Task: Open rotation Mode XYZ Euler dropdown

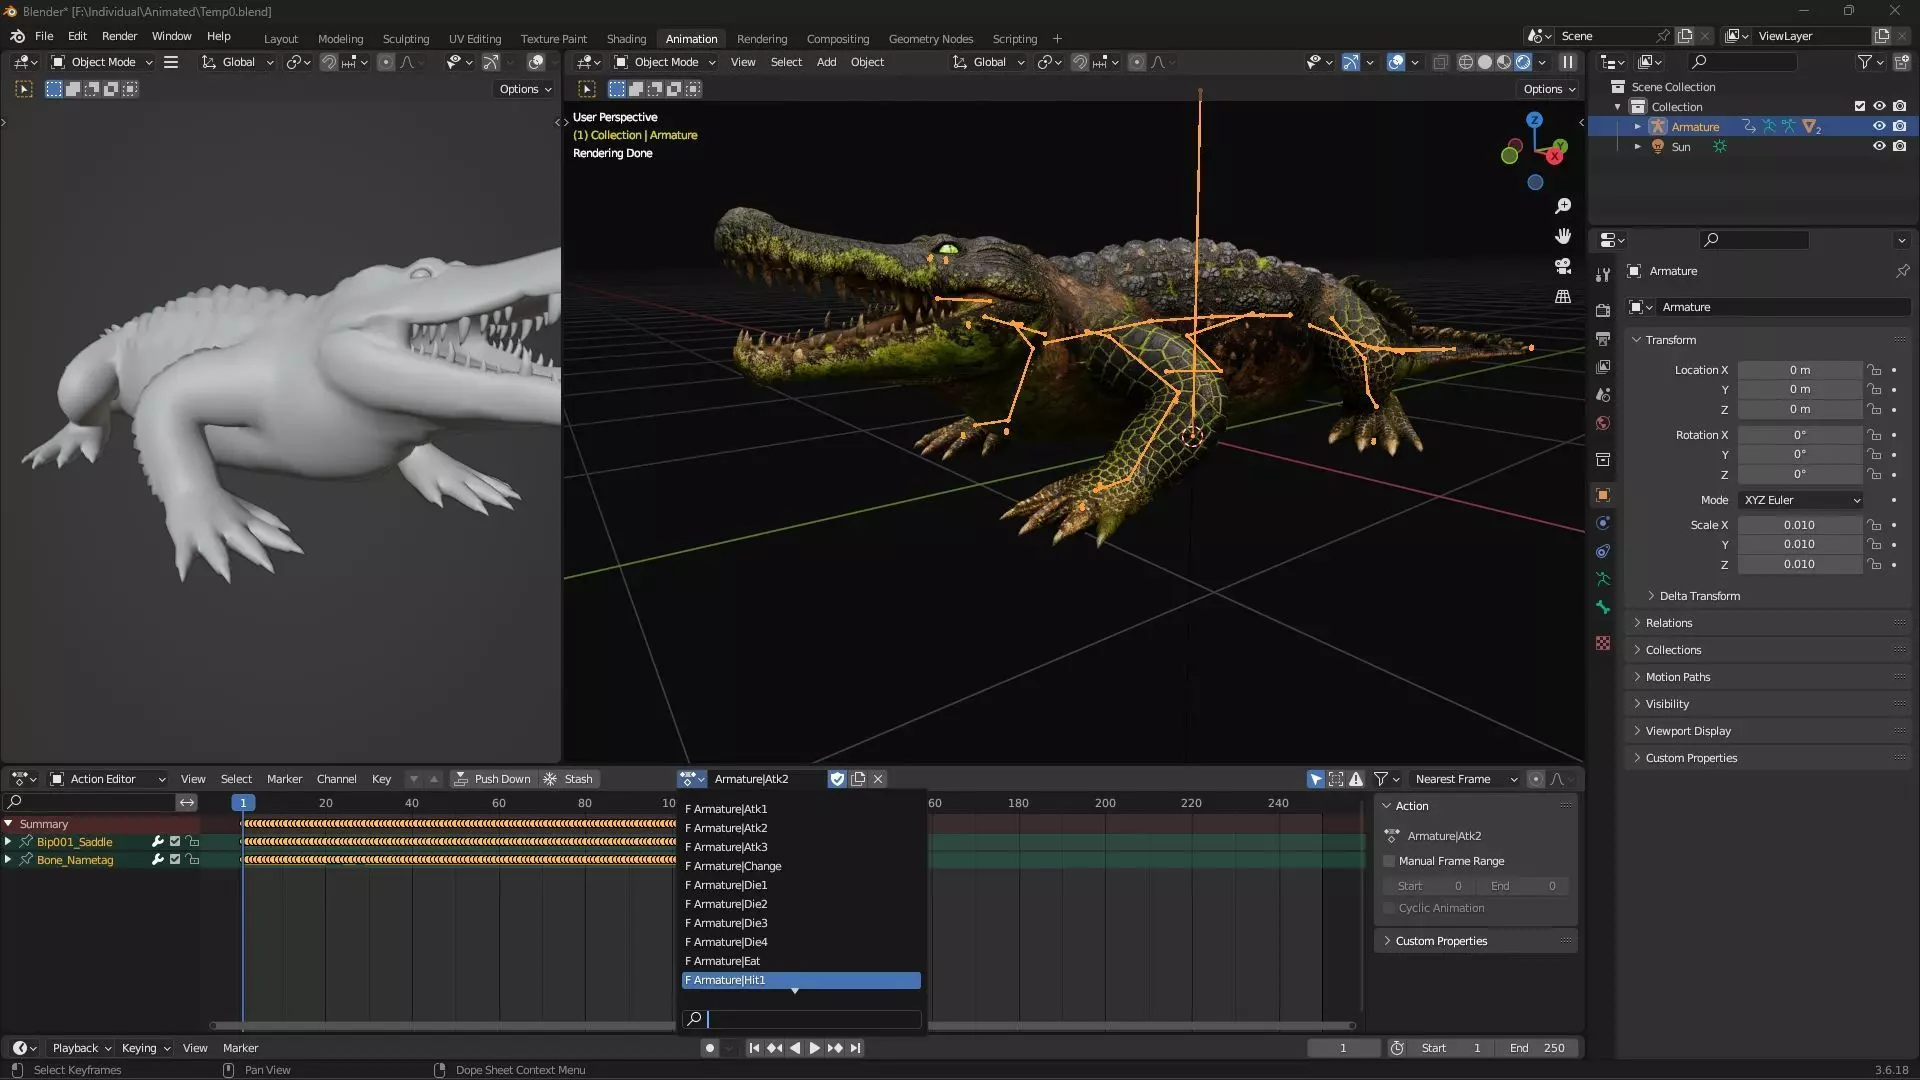Action: (1801, 500)
